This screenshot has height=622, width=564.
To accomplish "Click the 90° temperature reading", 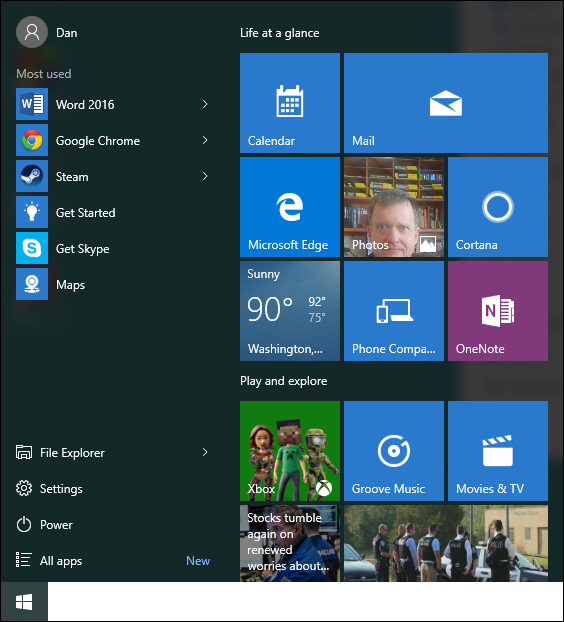I will tap(270, 309).
